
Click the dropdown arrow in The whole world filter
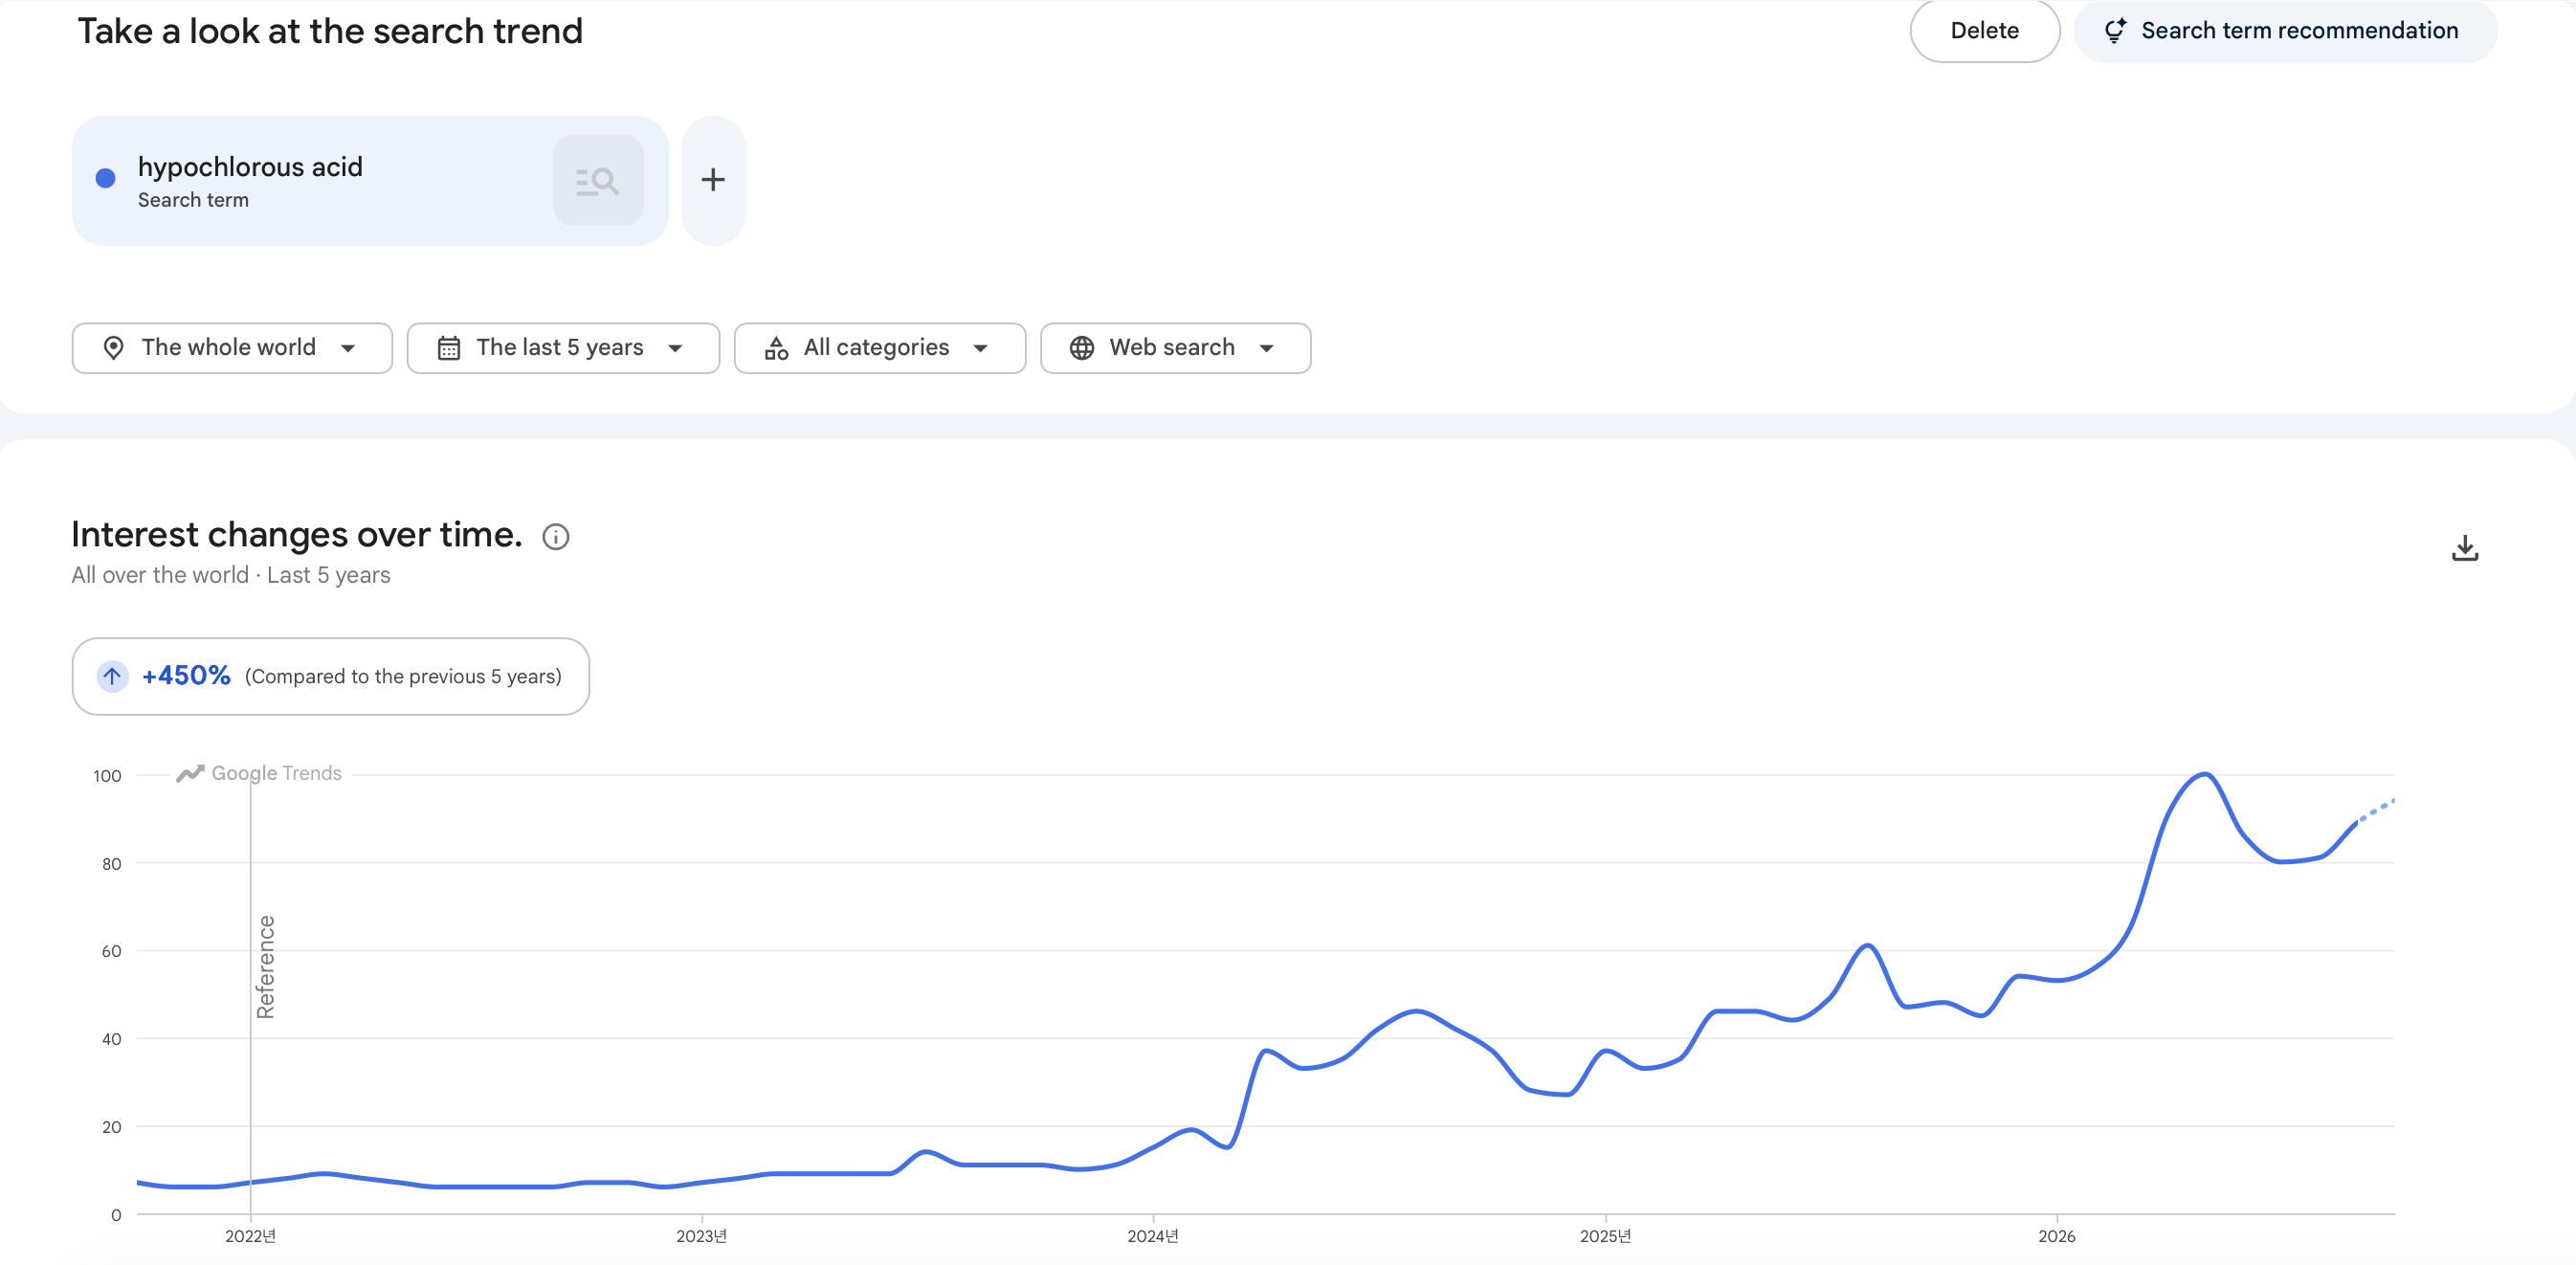pyautogui.click(x=348, y=348)
